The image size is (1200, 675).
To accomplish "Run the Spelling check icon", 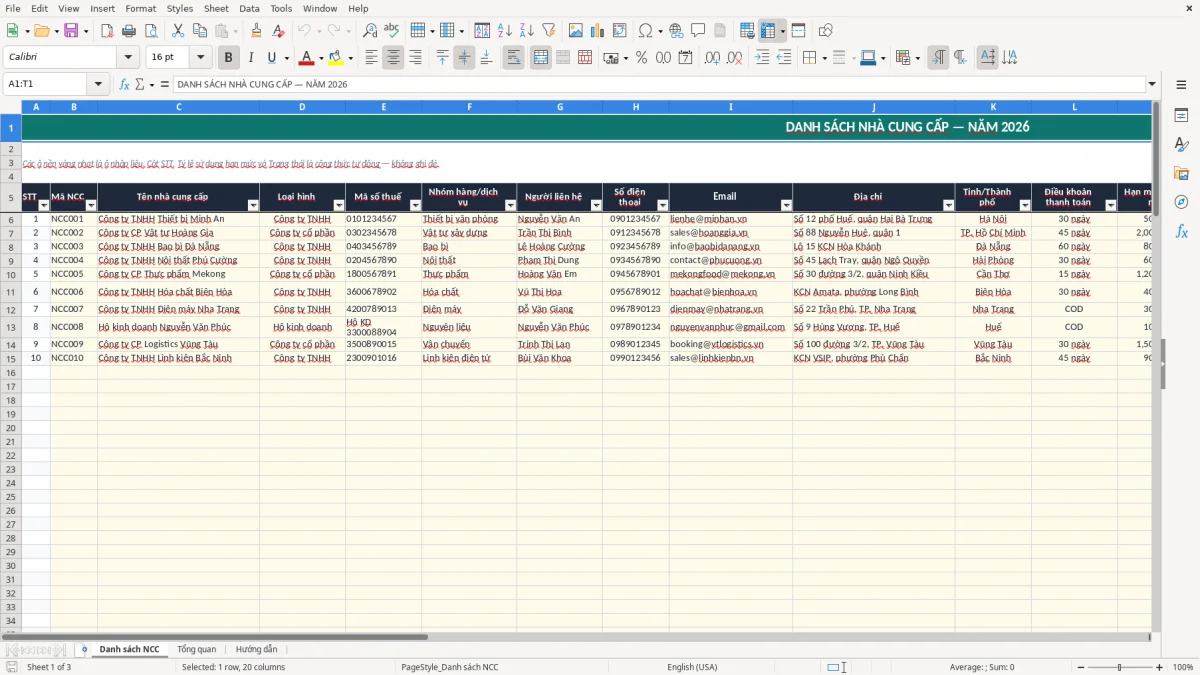I will [392, 31].
